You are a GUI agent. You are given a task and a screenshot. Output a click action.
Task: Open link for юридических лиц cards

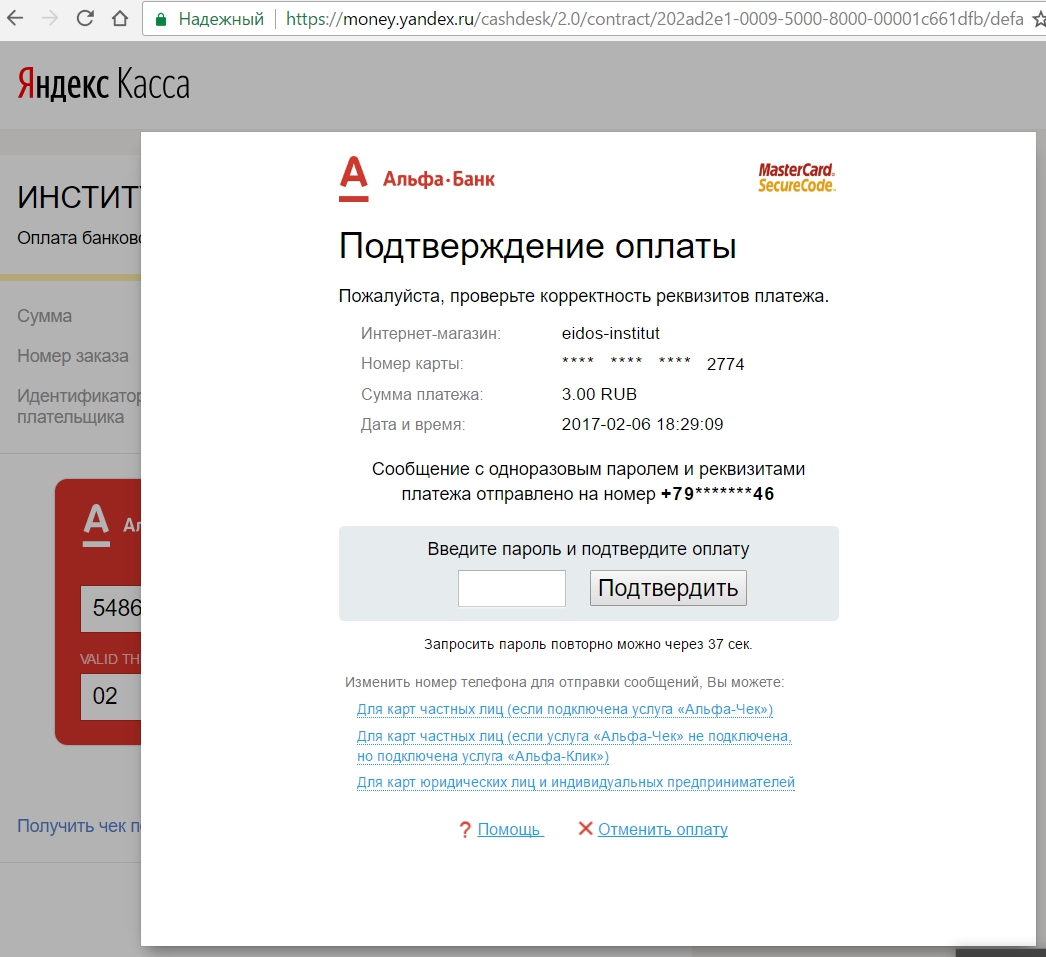pyautogui.click(x=576, y=782)
